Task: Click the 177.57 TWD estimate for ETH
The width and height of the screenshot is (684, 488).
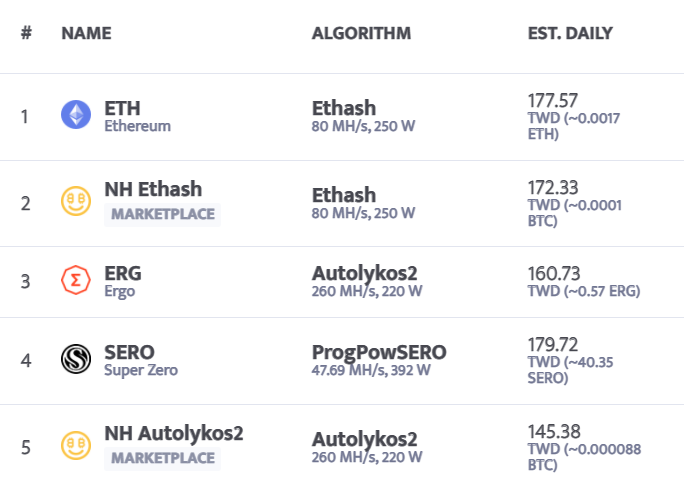Action: point(553,101)
